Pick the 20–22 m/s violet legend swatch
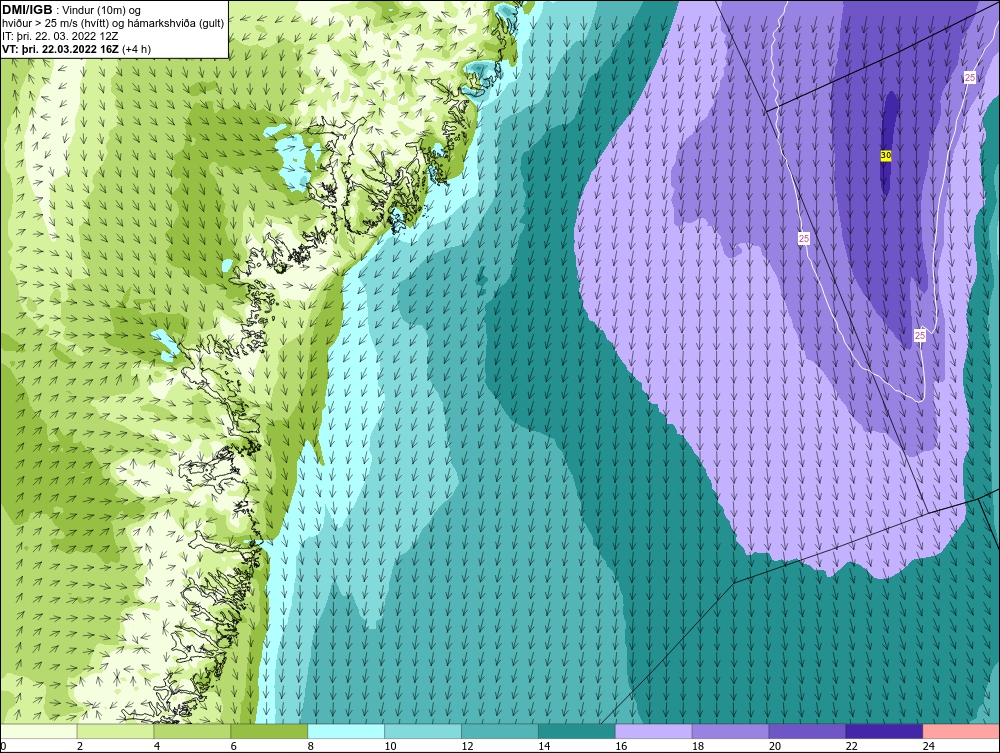Viewport: 1000px width, 753px height. point(807,731)
